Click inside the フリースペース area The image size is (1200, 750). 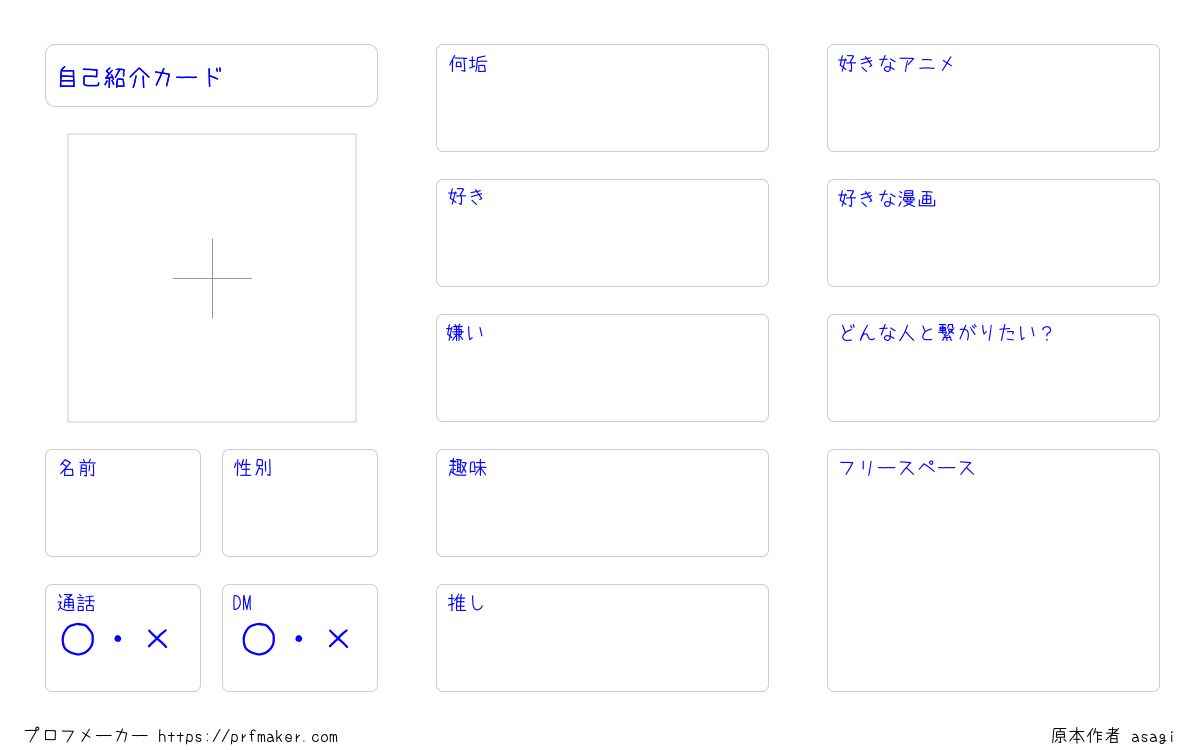pyautogui.click(x=993, y=570)
